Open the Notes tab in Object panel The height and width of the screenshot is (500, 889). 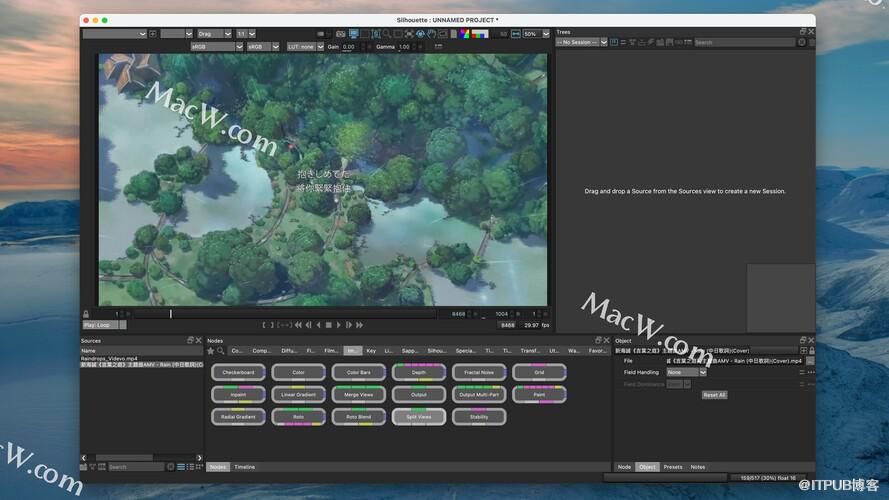(698, 467)
